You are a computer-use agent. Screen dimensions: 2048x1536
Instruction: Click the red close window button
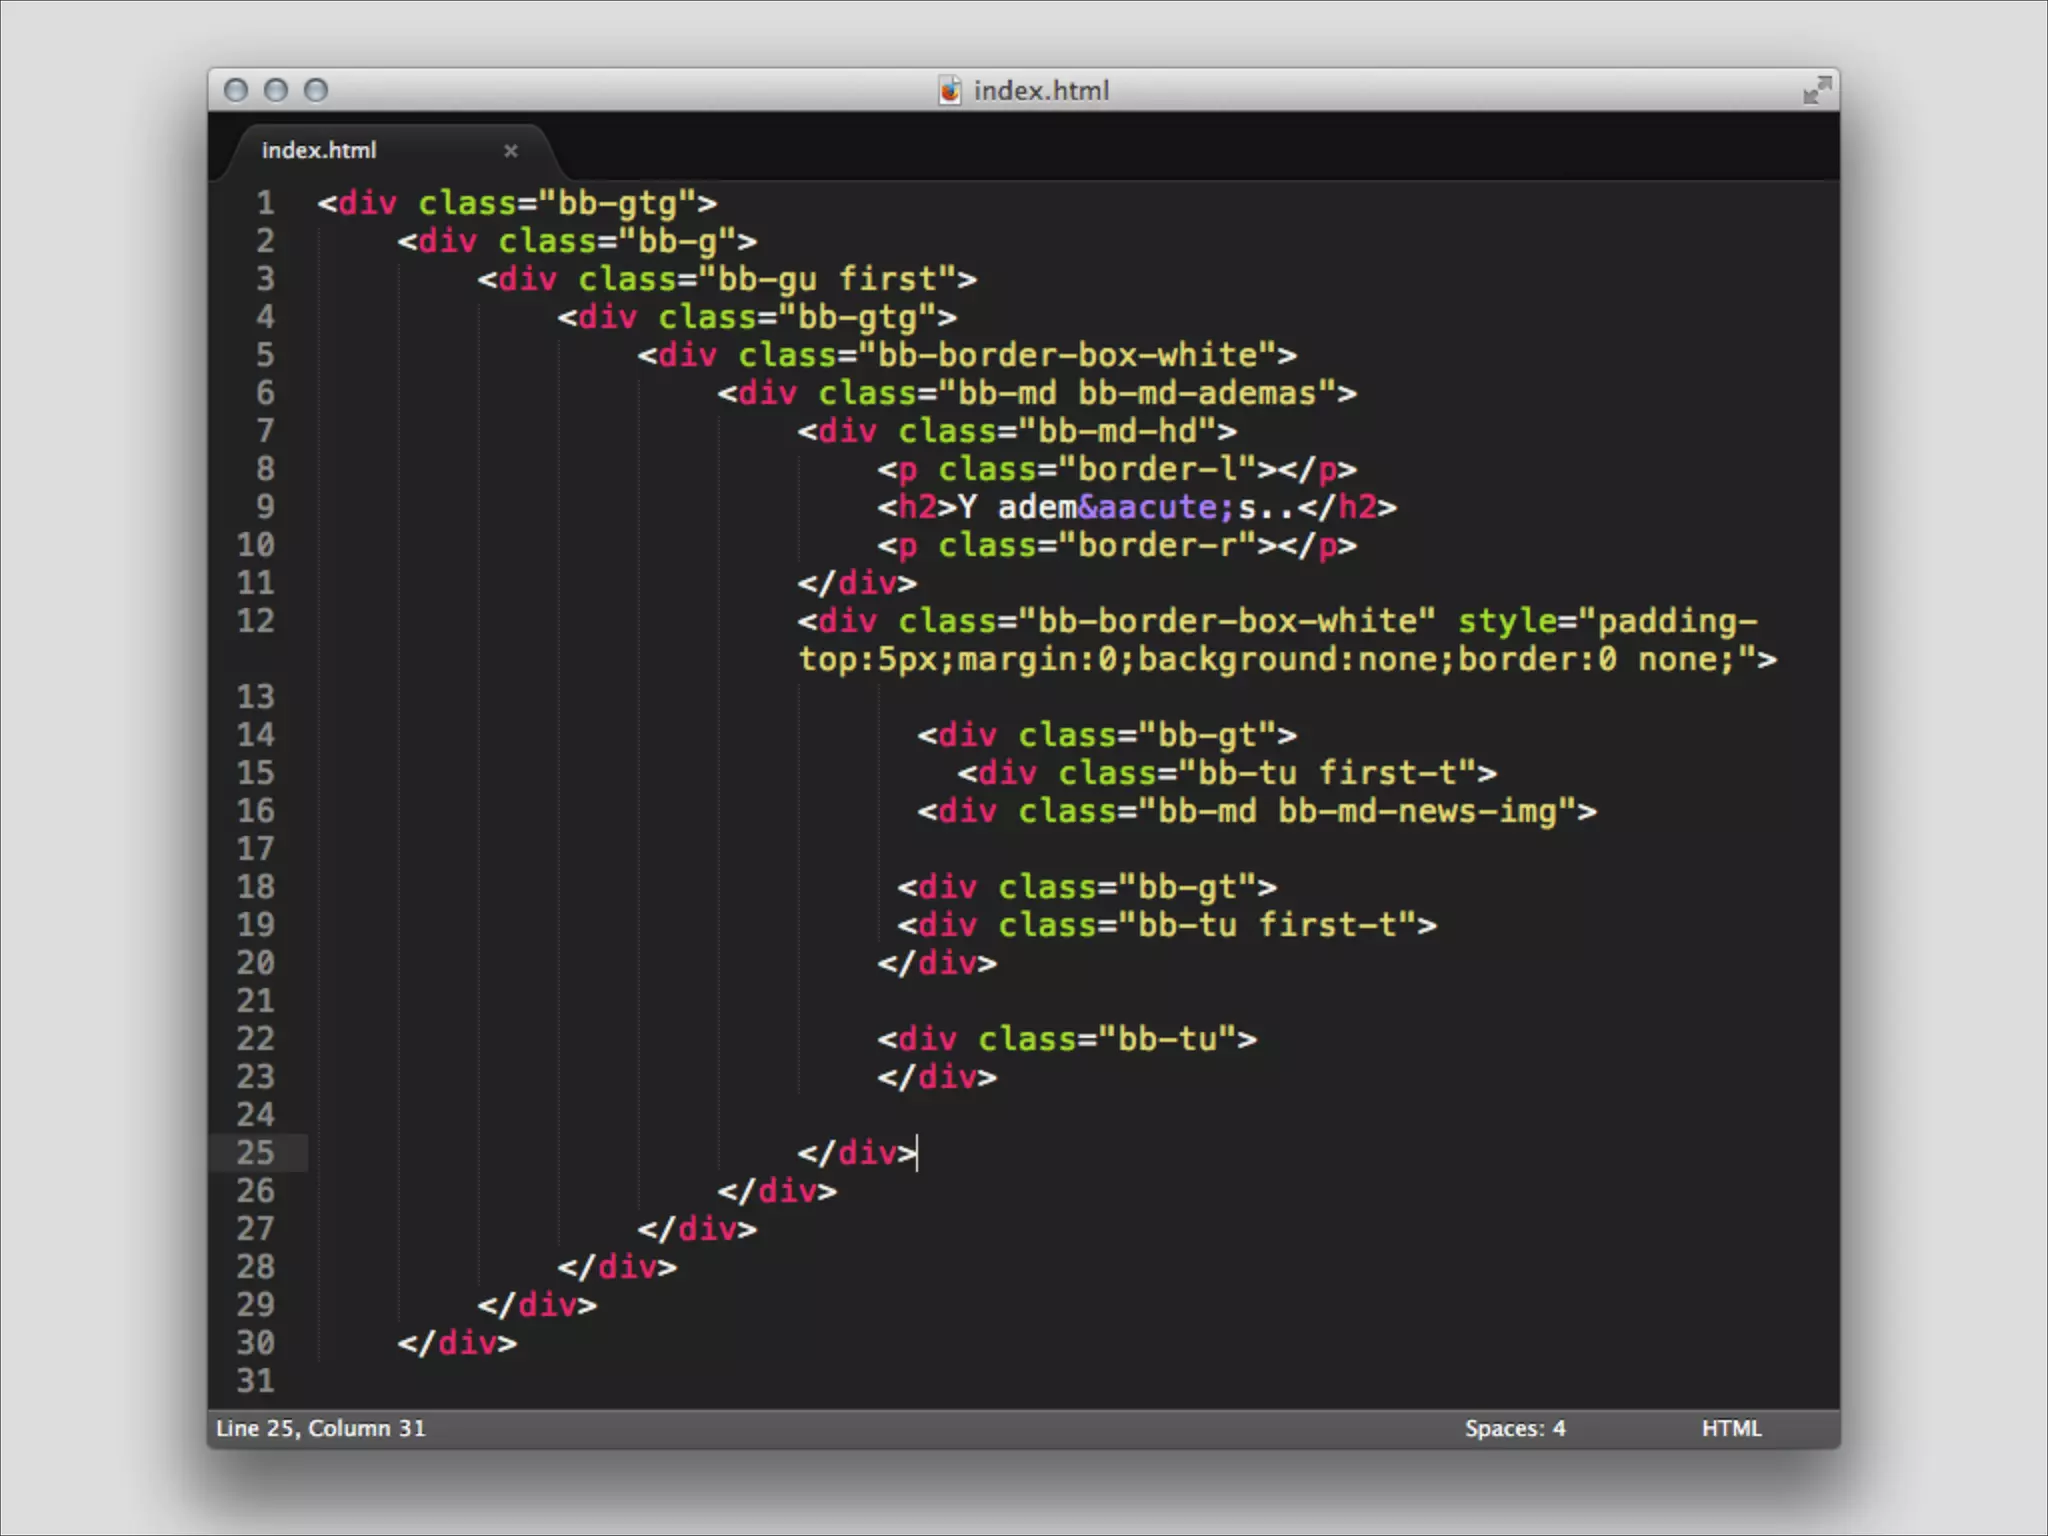pyautogui.click(x=236, y=91)
